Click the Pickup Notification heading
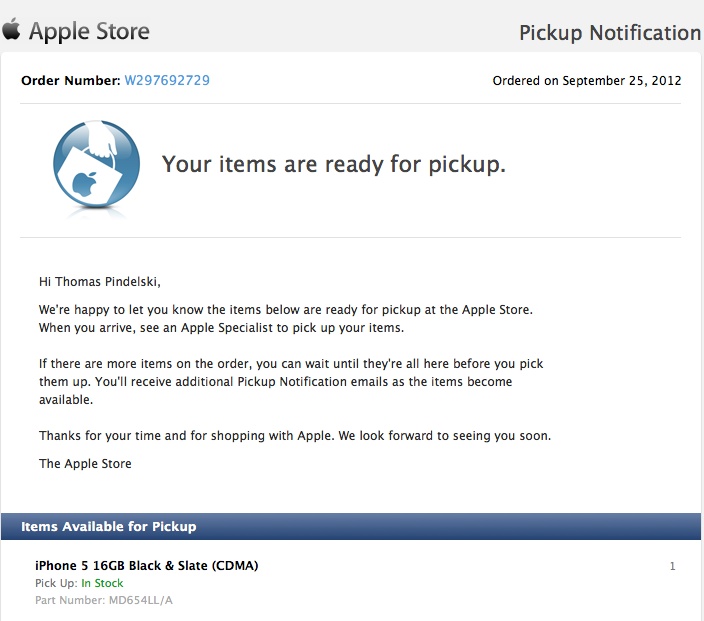This screenshot has height=621, width=704. pyautogui.click(x=610, y=33)
